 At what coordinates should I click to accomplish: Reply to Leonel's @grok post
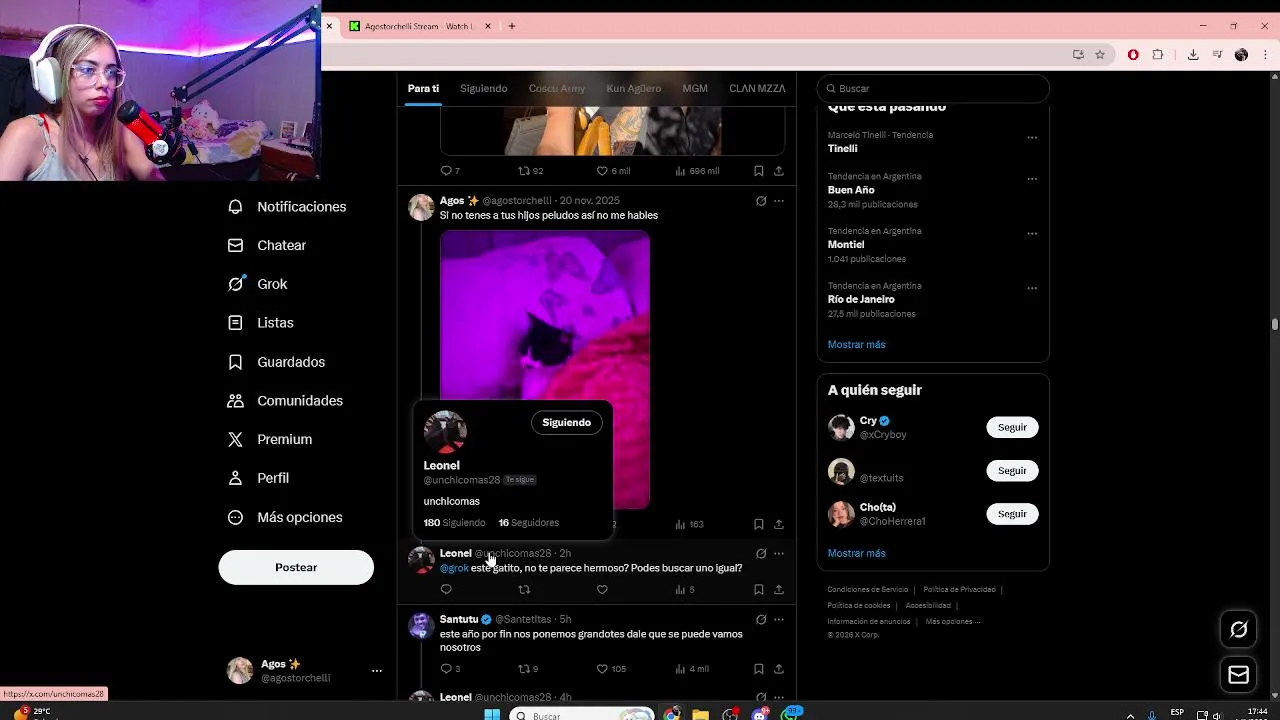pos(446,590)
